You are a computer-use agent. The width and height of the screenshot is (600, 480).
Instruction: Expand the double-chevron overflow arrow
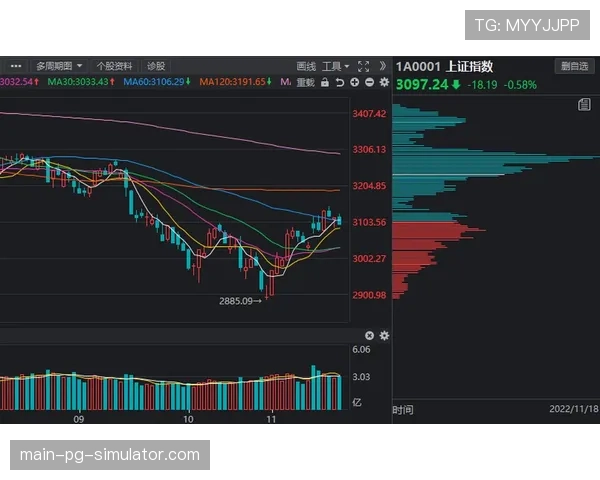(383, 66)
